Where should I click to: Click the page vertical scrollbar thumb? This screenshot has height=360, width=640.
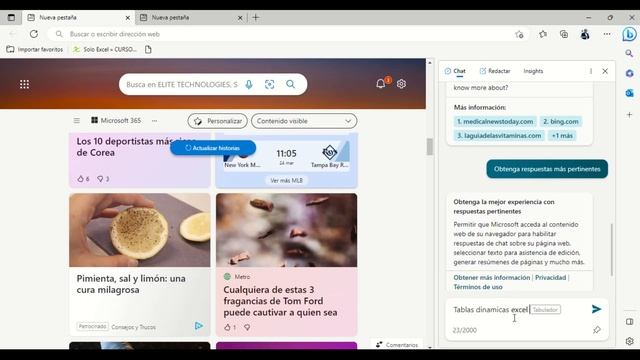pos(429,147)
